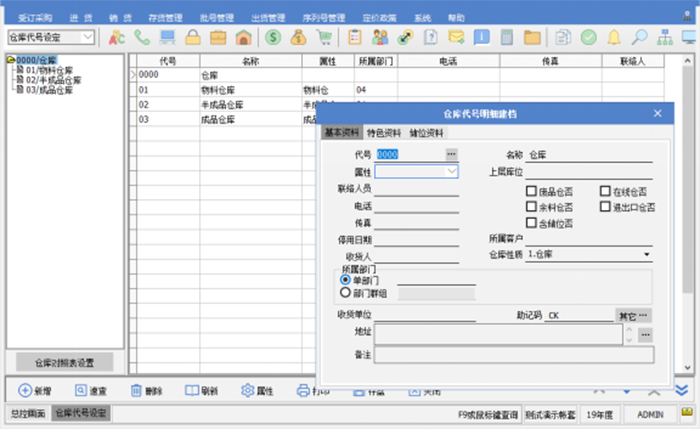This screenshot has width=700, height=429.
Task: Open the 属性 dropdown in dialog
Action: tap(452, 172)
